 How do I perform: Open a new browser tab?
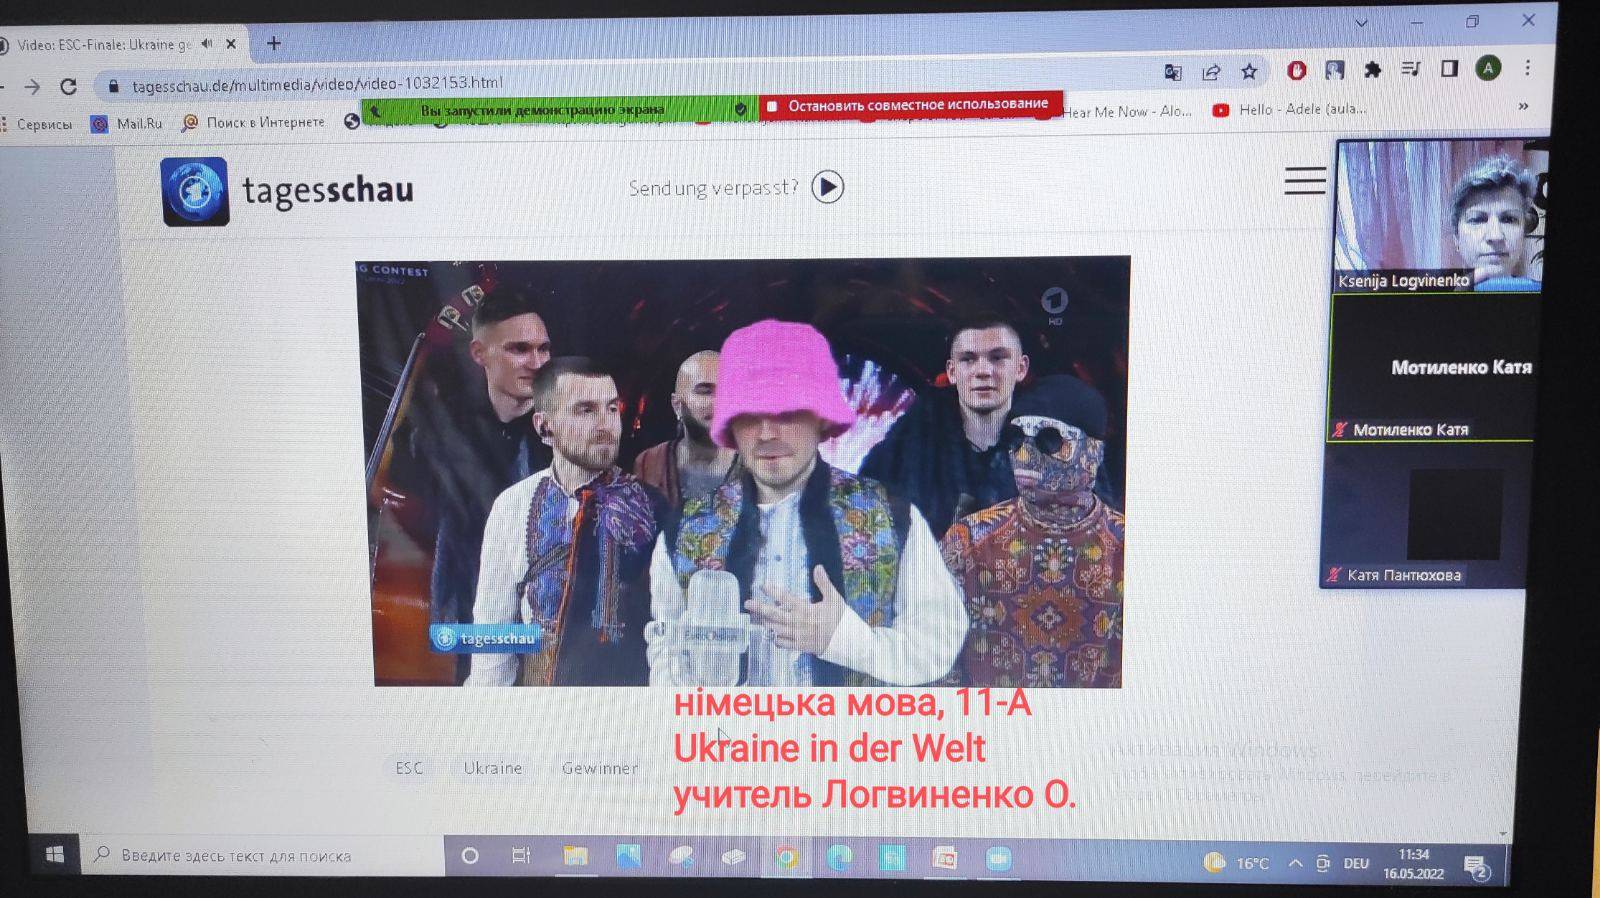click(273, 44)
